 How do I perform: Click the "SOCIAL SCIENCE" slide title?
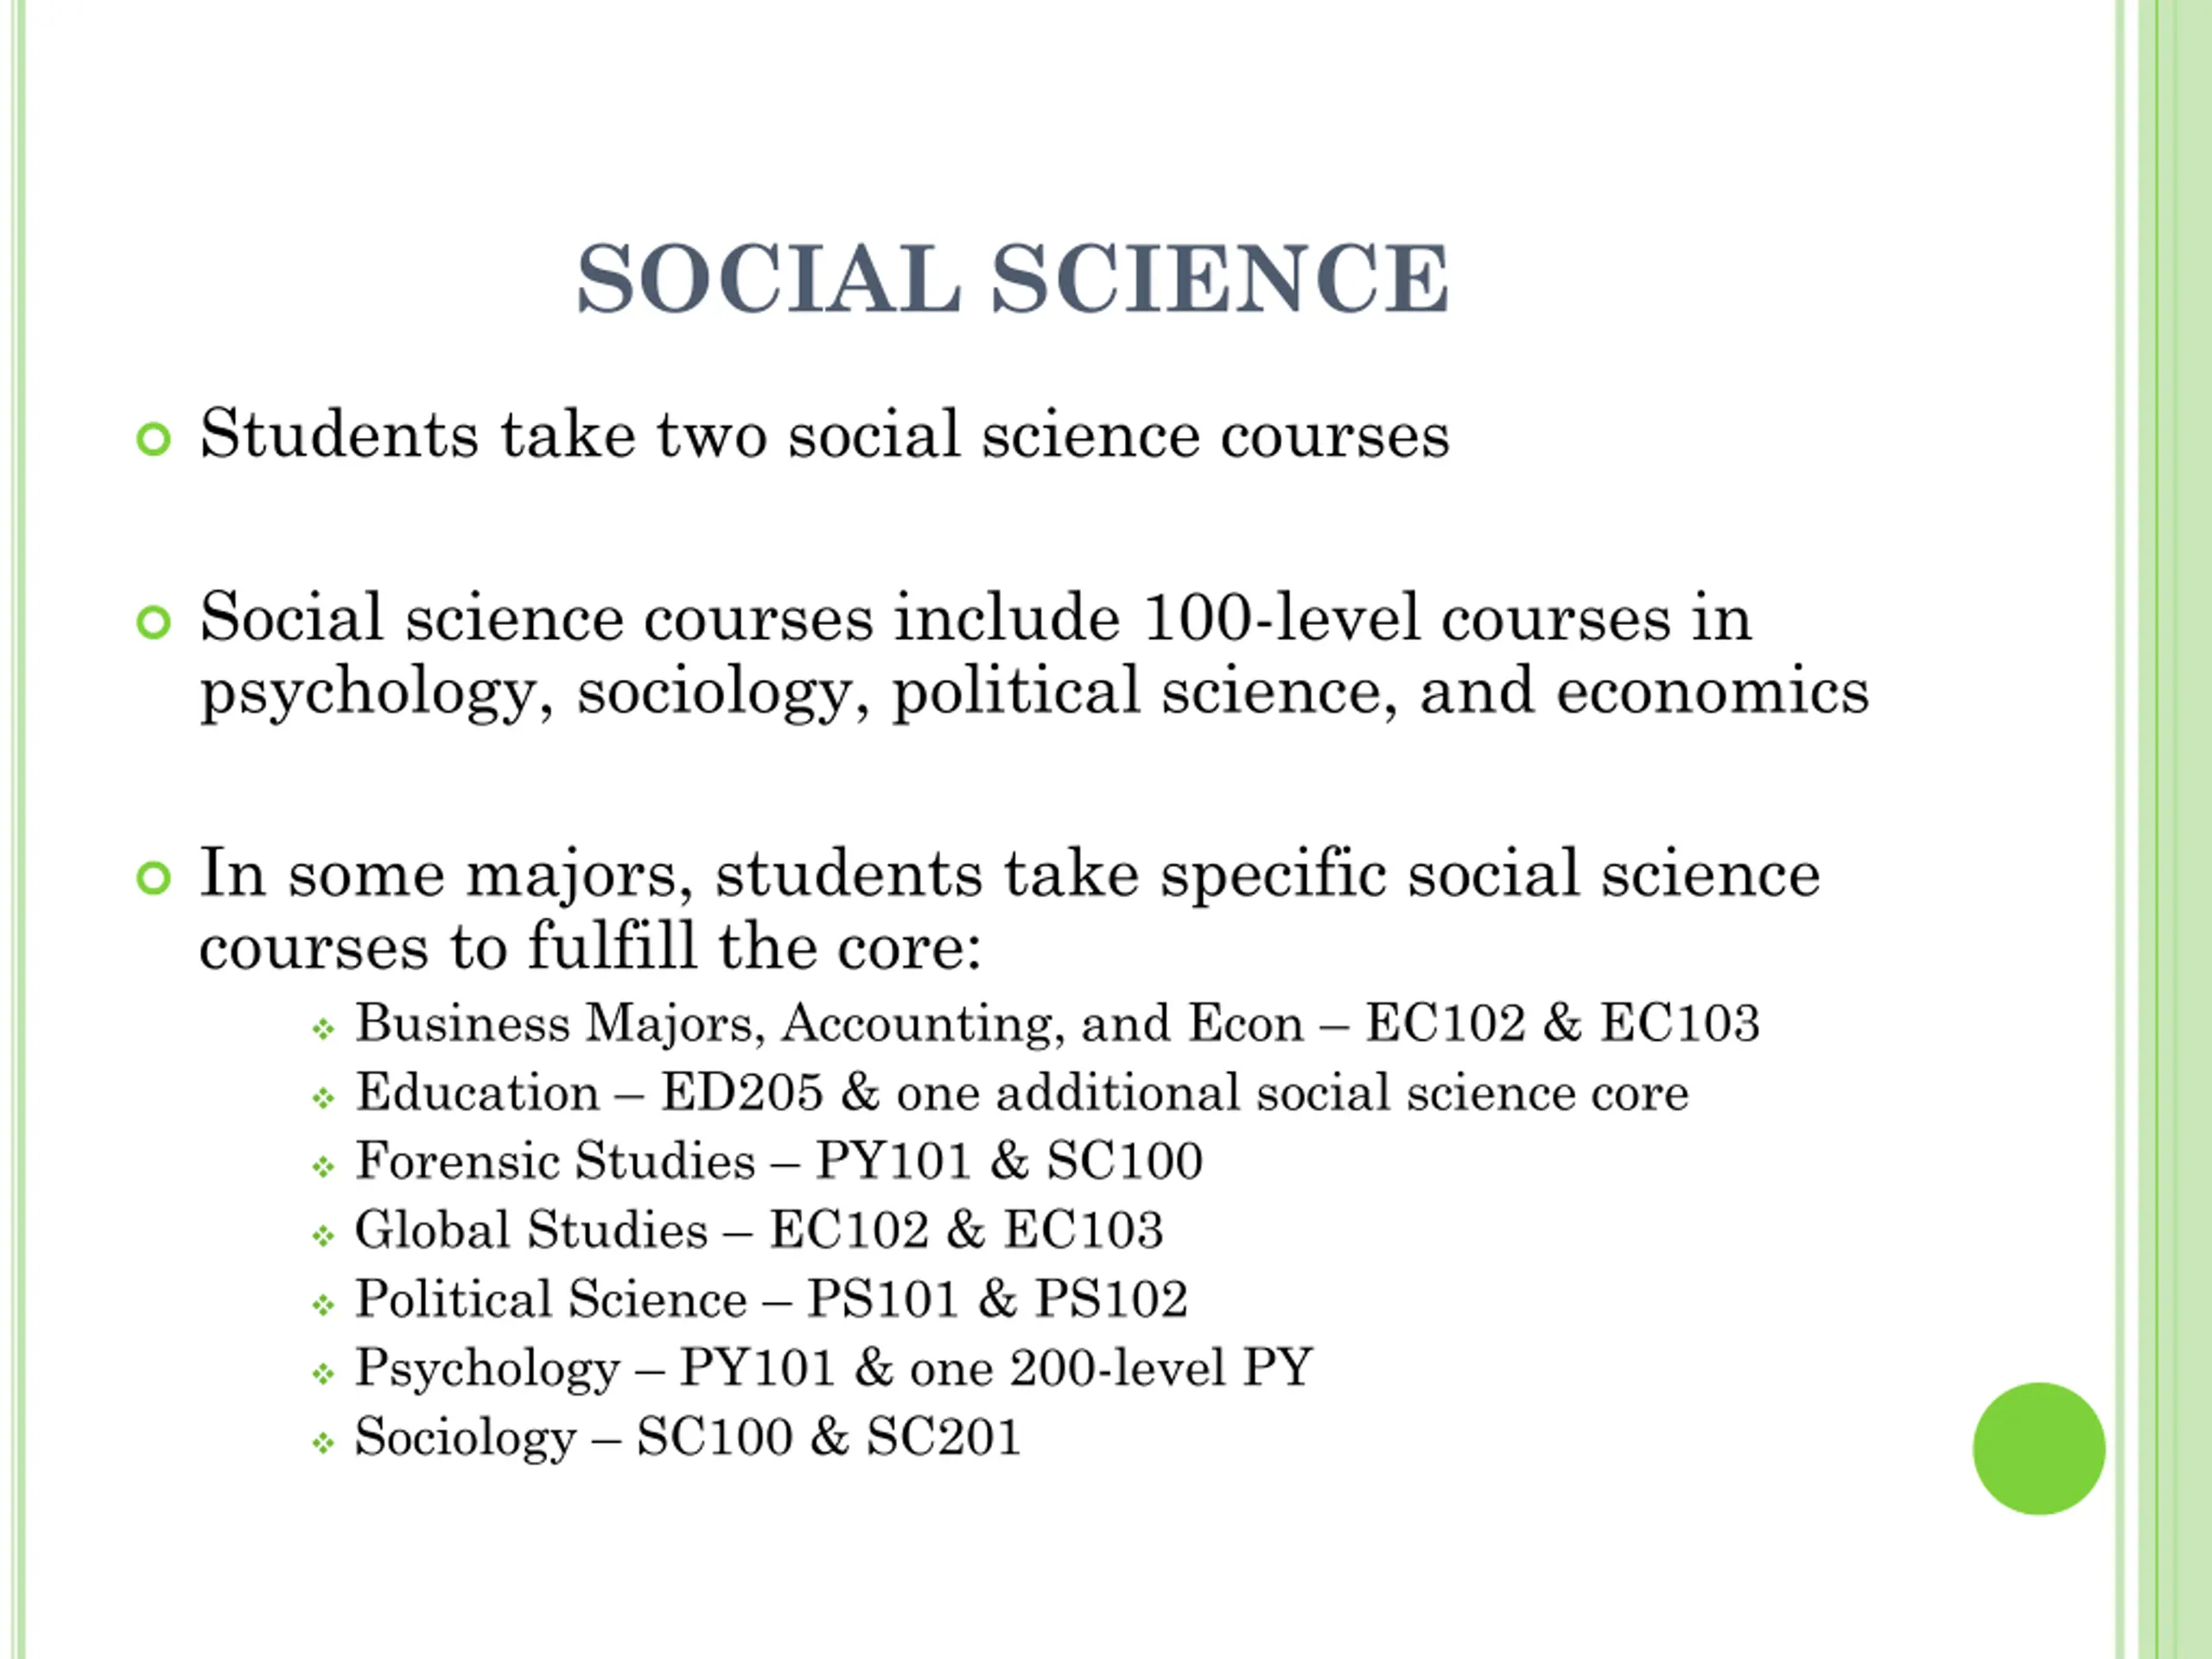(1012, 279)
